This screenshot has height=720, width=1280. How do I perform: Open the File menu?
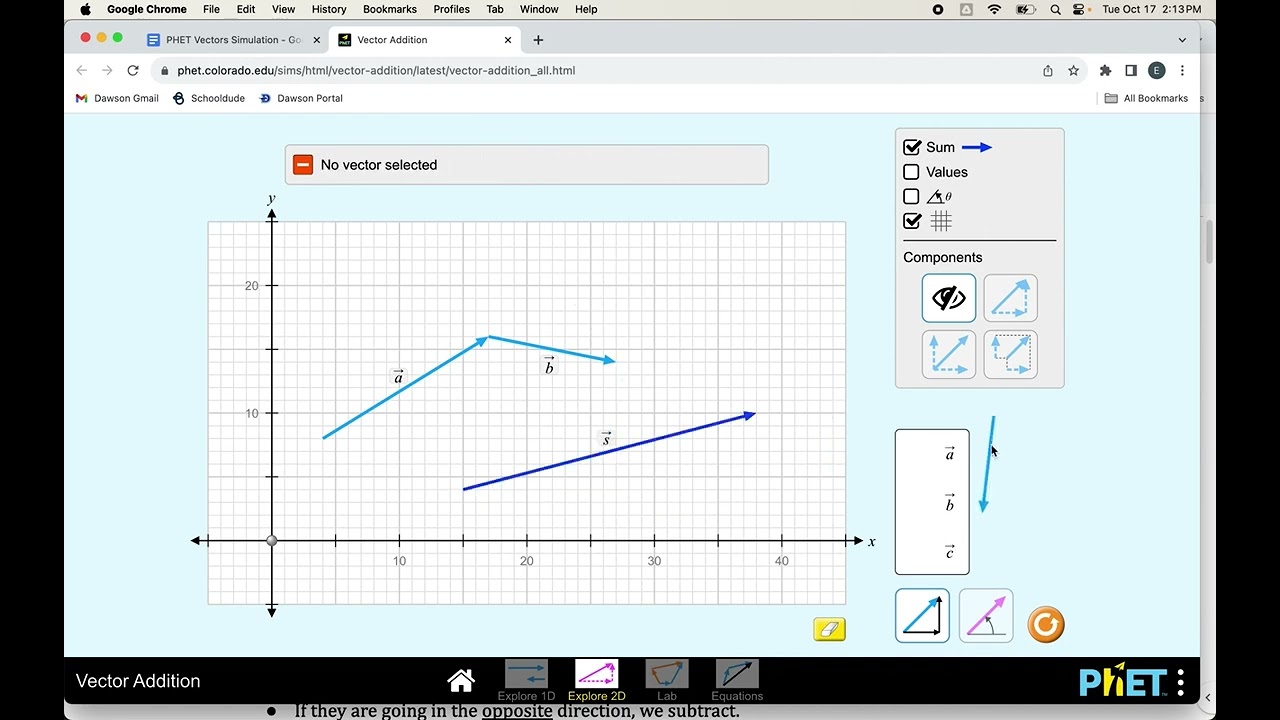point(211,9)
